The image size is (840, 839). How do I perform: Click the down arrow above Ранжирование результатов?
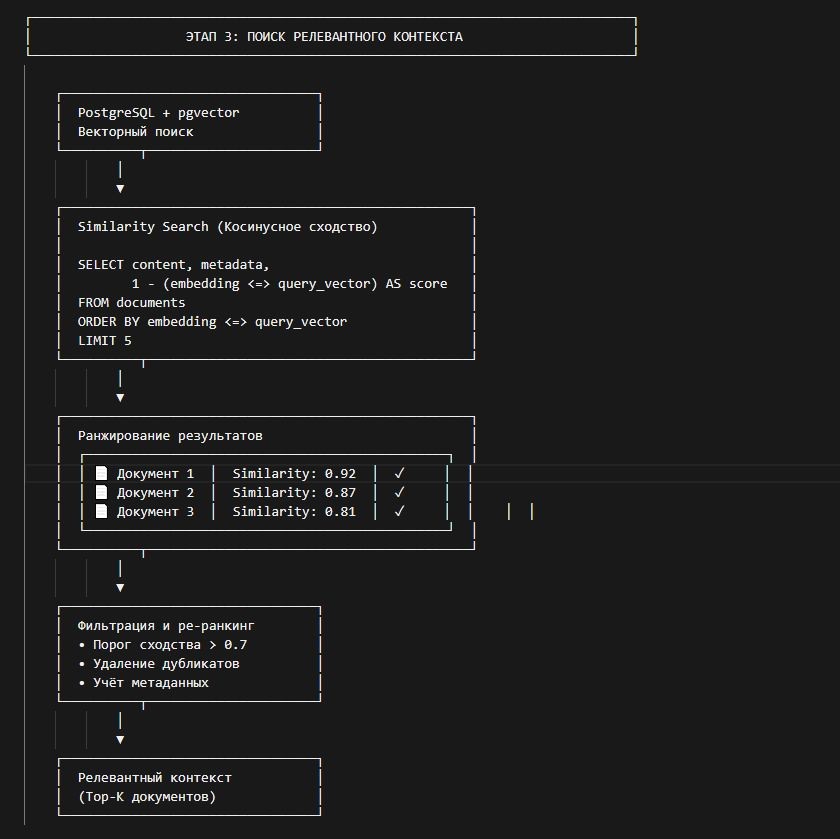(x=120, y=397)
